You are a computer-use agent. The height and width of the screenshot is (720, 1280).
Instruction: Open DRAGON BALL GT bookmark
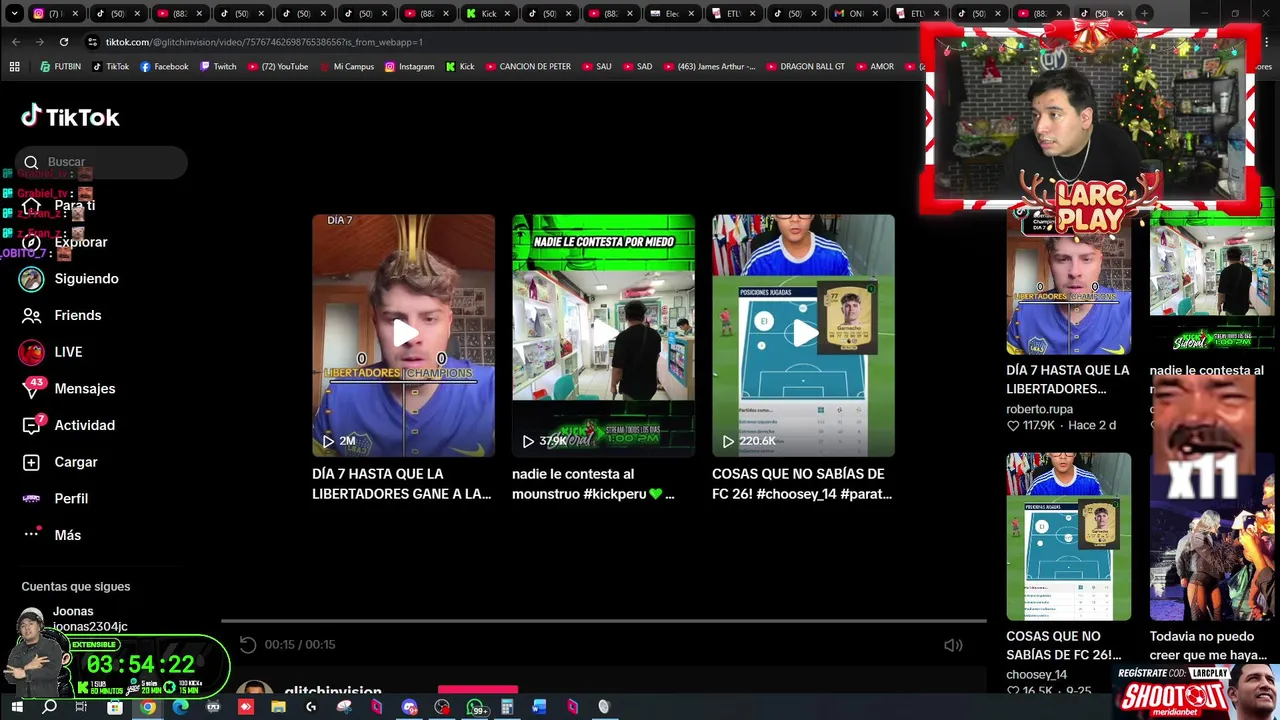pos(805,67)
